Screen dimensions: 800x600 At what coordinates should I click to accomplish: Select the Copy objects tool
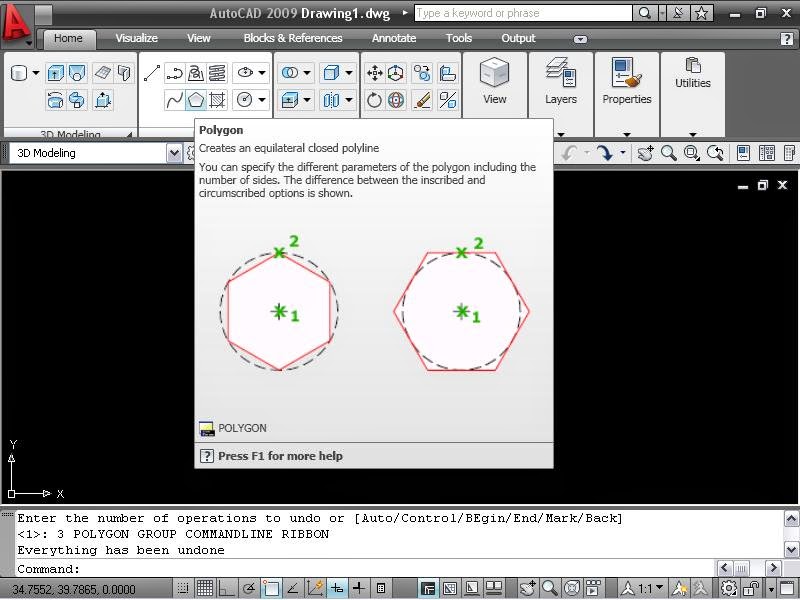pos(422,73)
